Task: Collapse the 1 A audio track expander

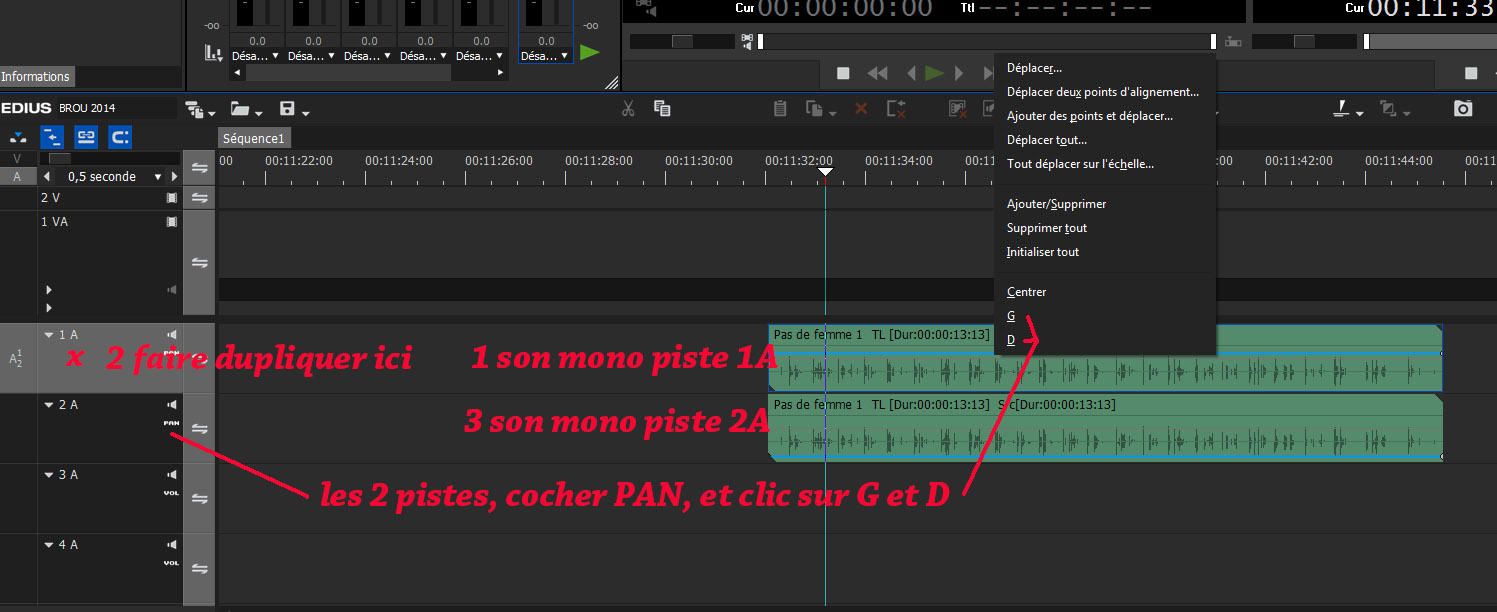Action: click(x=49, y=335)
